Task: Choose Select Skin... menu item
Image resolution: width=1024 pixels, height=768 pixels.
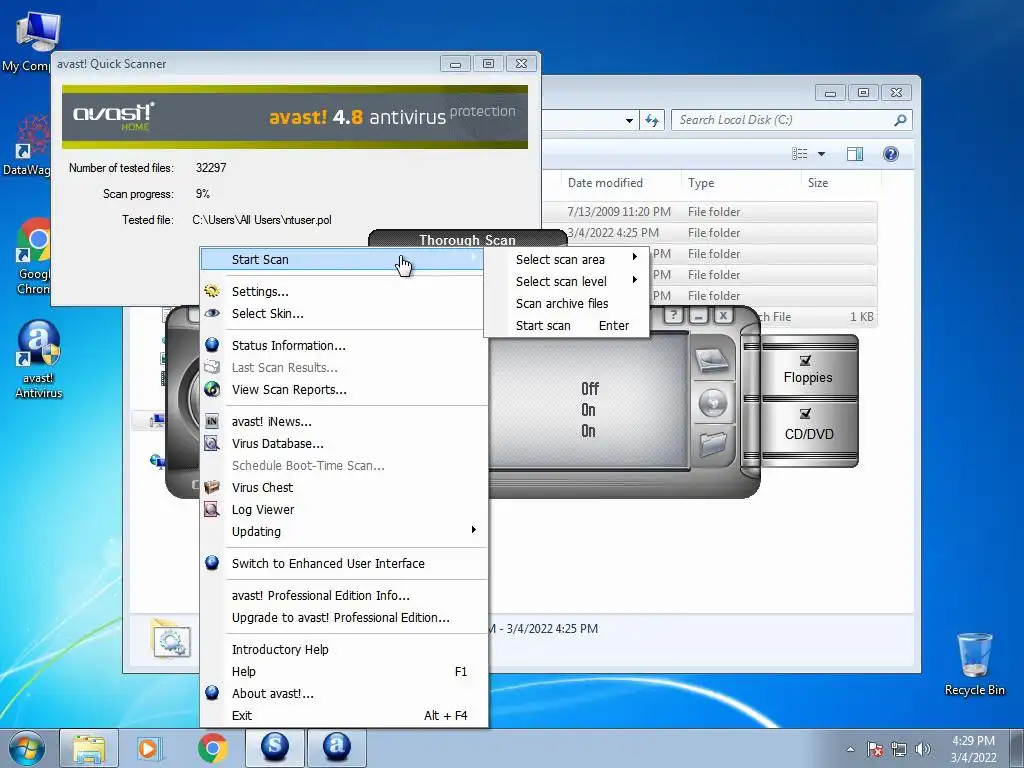Action: (344, 313)
